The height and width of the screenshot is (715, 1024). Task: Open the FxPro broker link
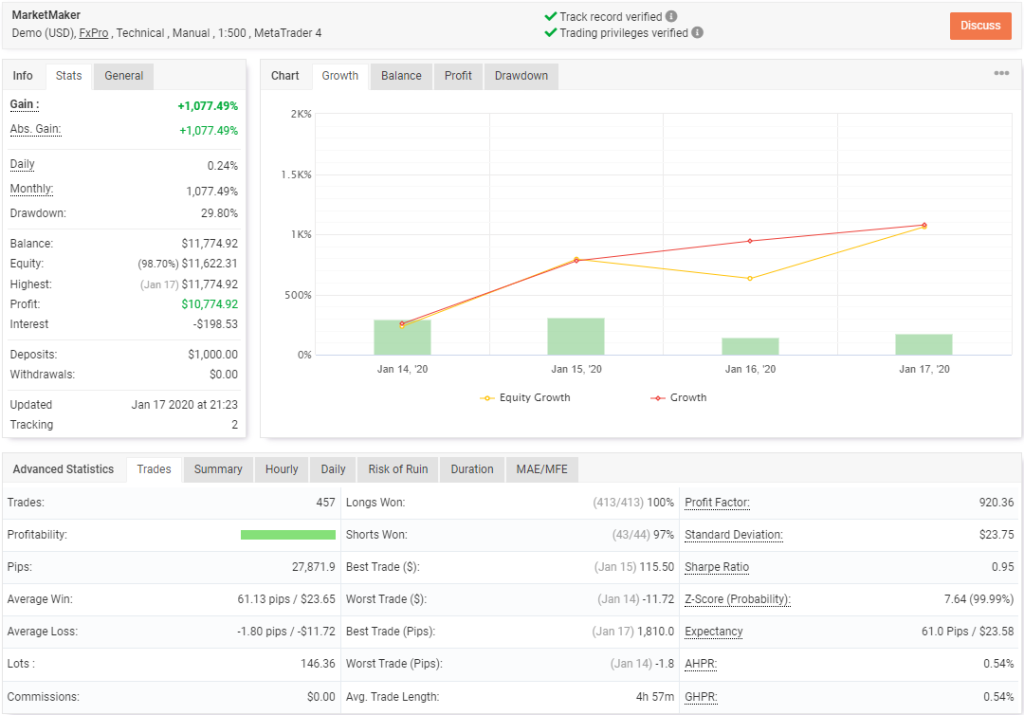point(93,33)
